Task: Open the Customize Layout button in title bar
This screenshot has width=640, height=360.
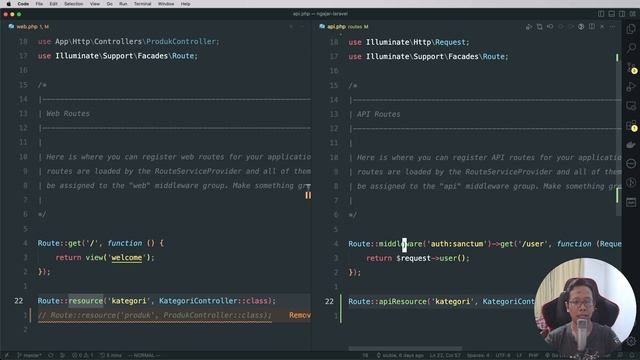Action: 632,14
